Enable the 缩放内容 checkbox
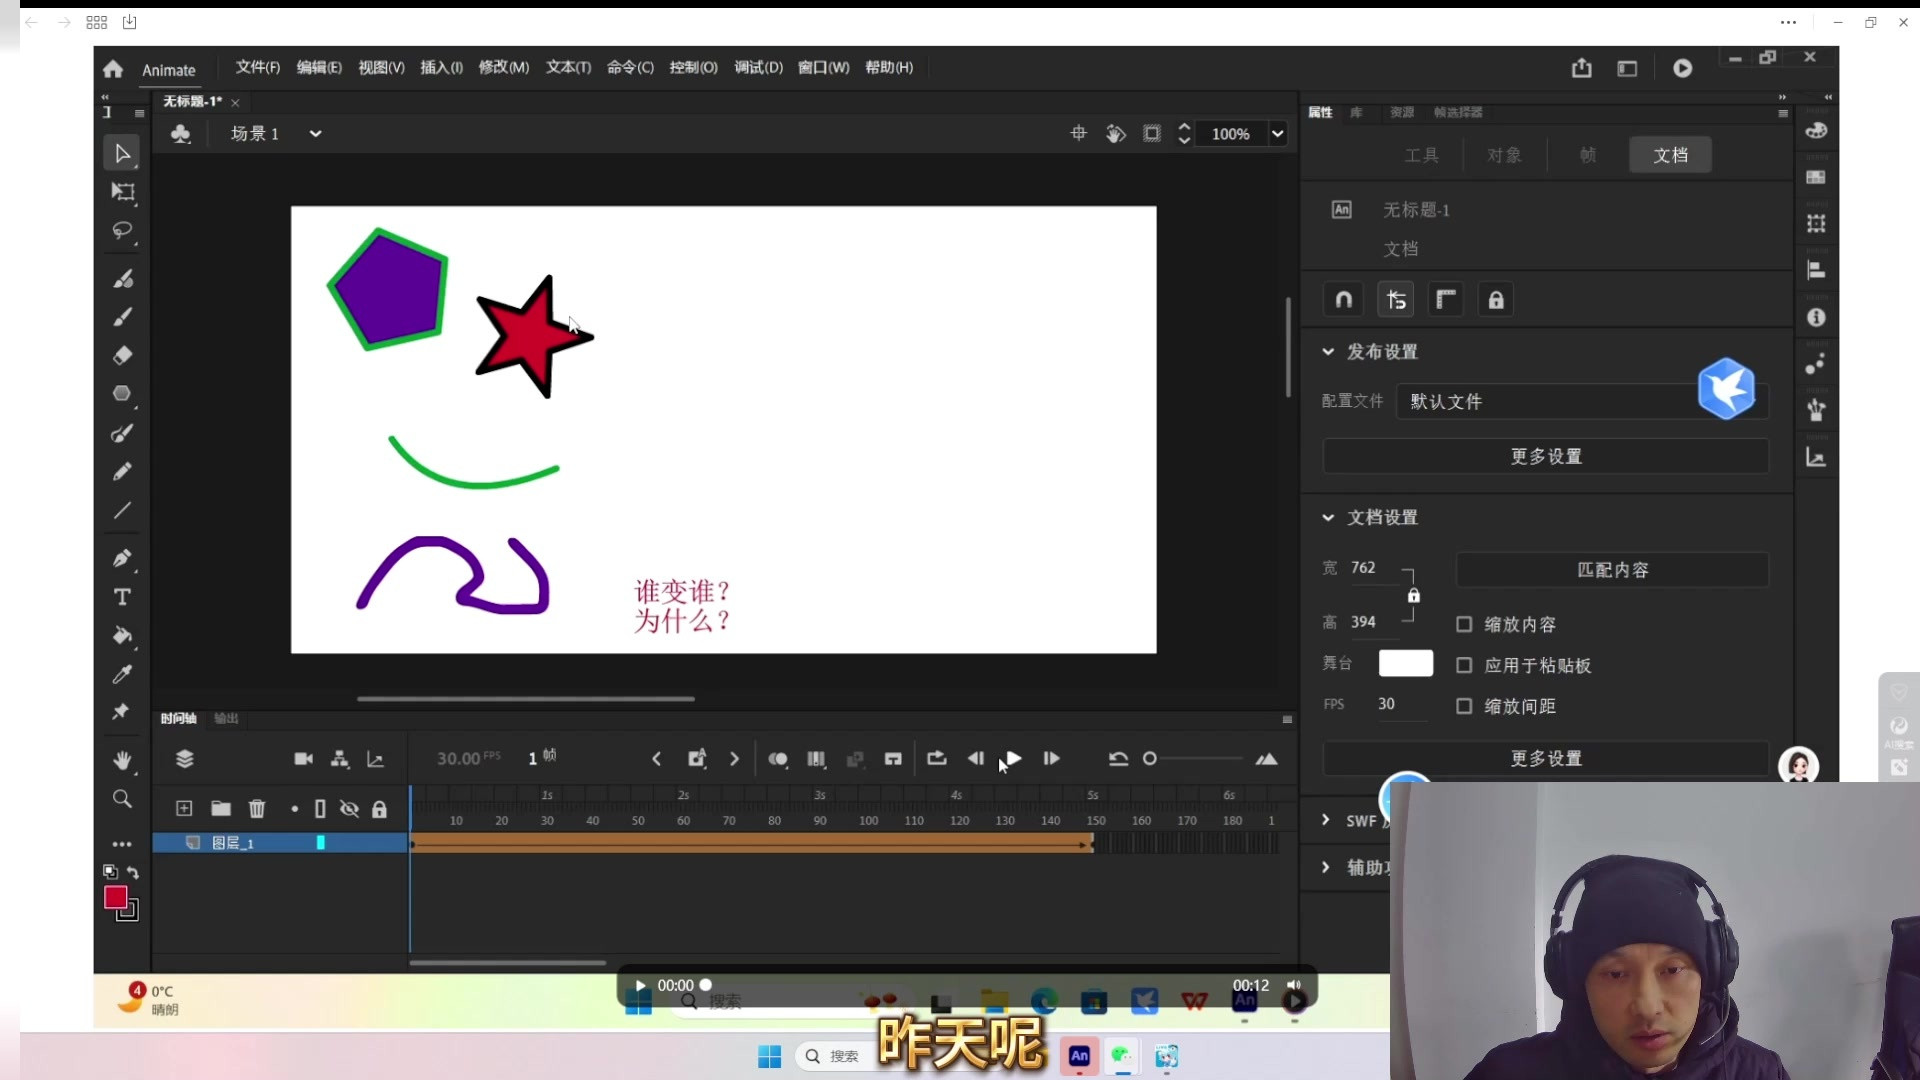Image resolution: width=1920 pixels, height=1080 pixels. tap(1464, 624)
